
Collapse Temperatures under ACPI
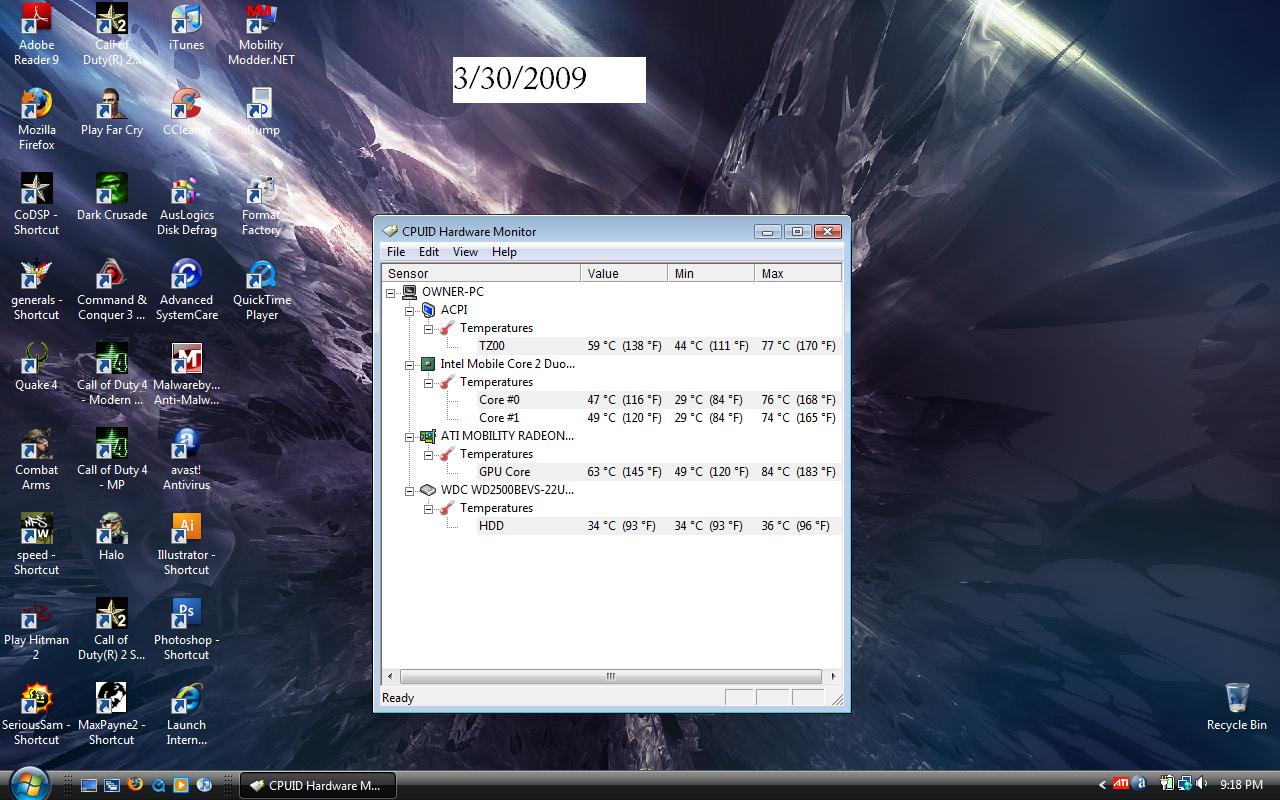pos(429,328)
